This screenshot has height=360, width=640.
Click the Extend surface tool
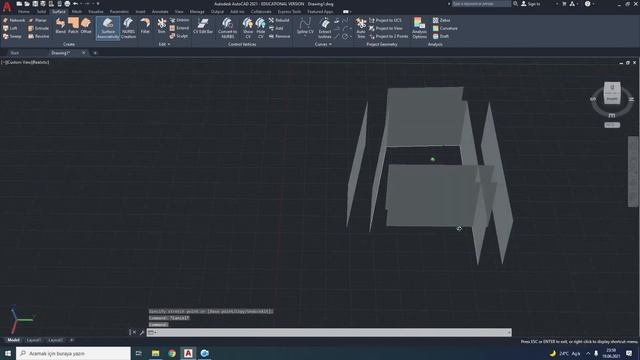[180, 28]
